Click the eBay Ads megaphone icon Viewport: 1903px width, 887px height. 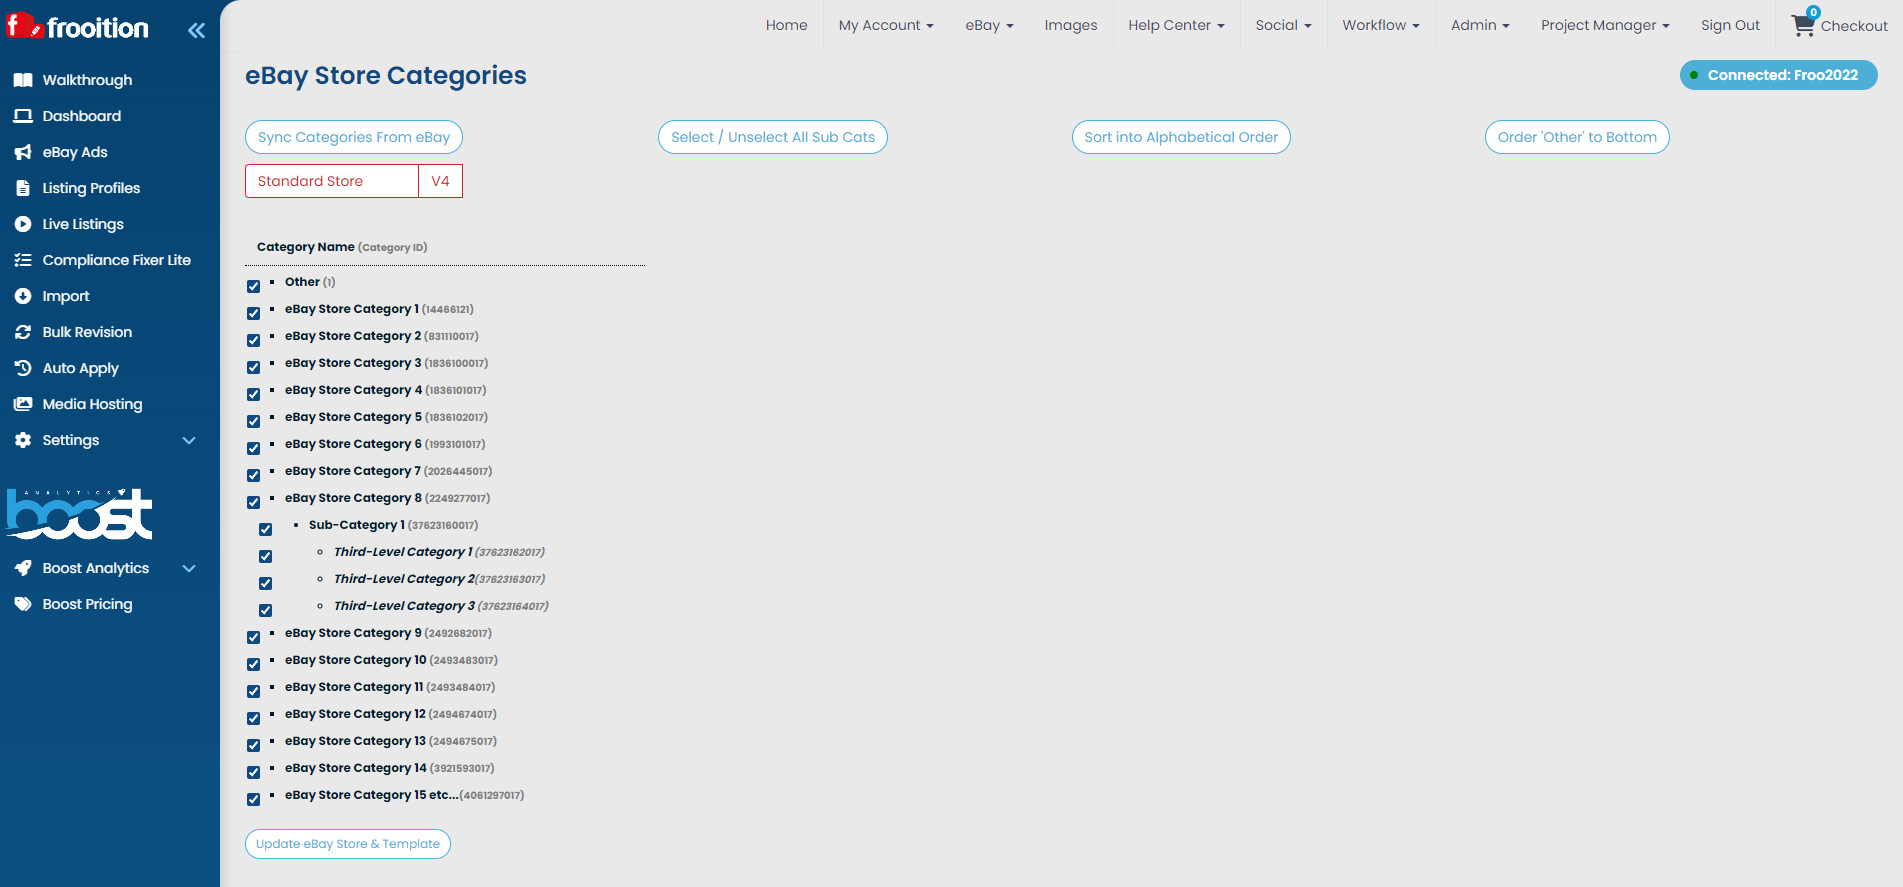(23, 152)
